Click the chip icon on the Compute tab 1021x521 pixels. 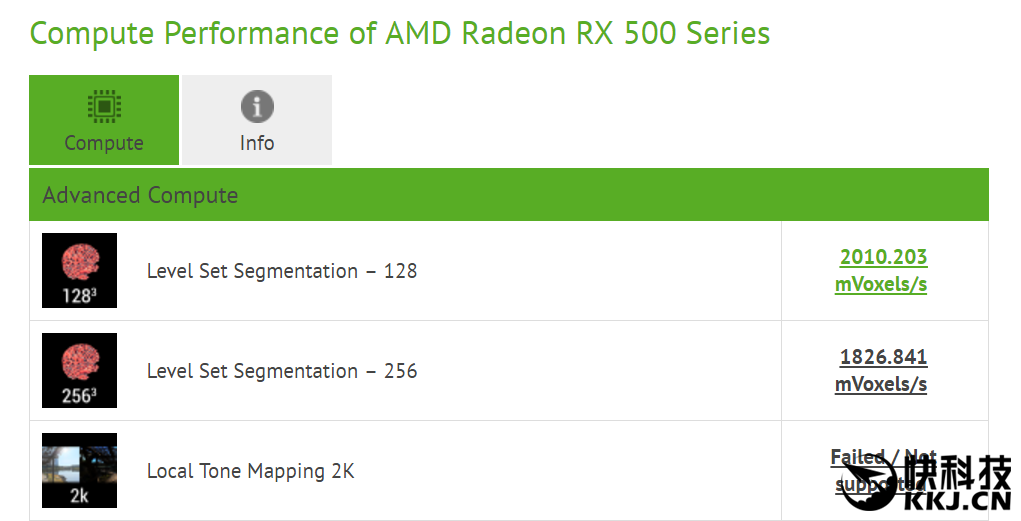pyautogui.click(x=104, y=106)
